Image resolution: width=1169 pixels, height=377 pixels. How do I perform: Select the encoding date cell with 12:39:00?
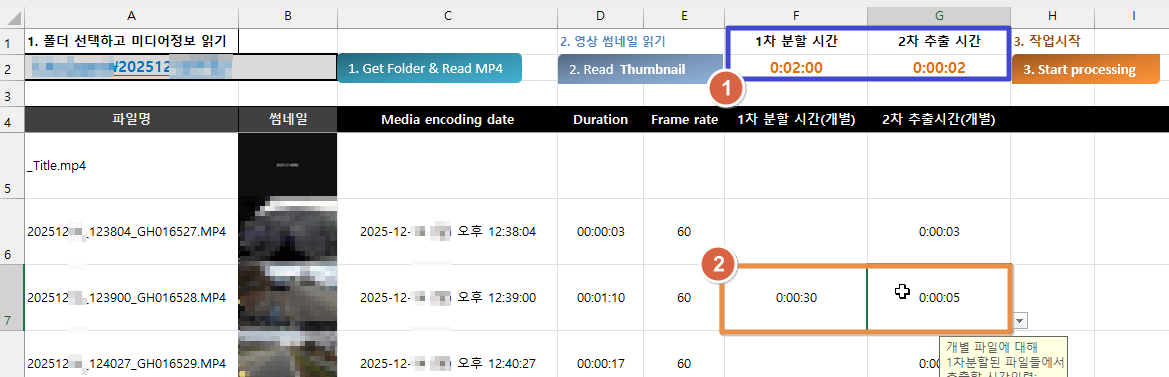click(447, 297)
